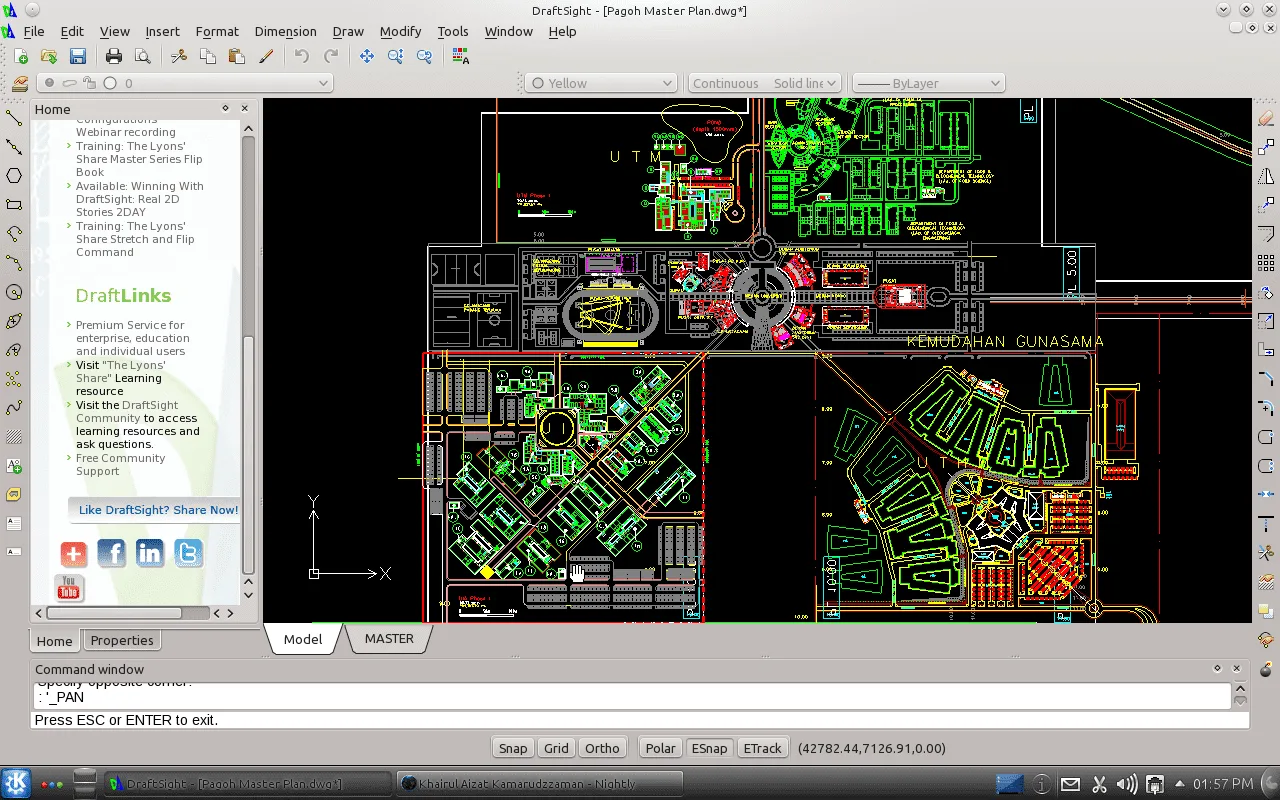Screen dimensions: 1280x800
Task: Click the Zoom Window magnifier icon
Action: coord(396,57)
